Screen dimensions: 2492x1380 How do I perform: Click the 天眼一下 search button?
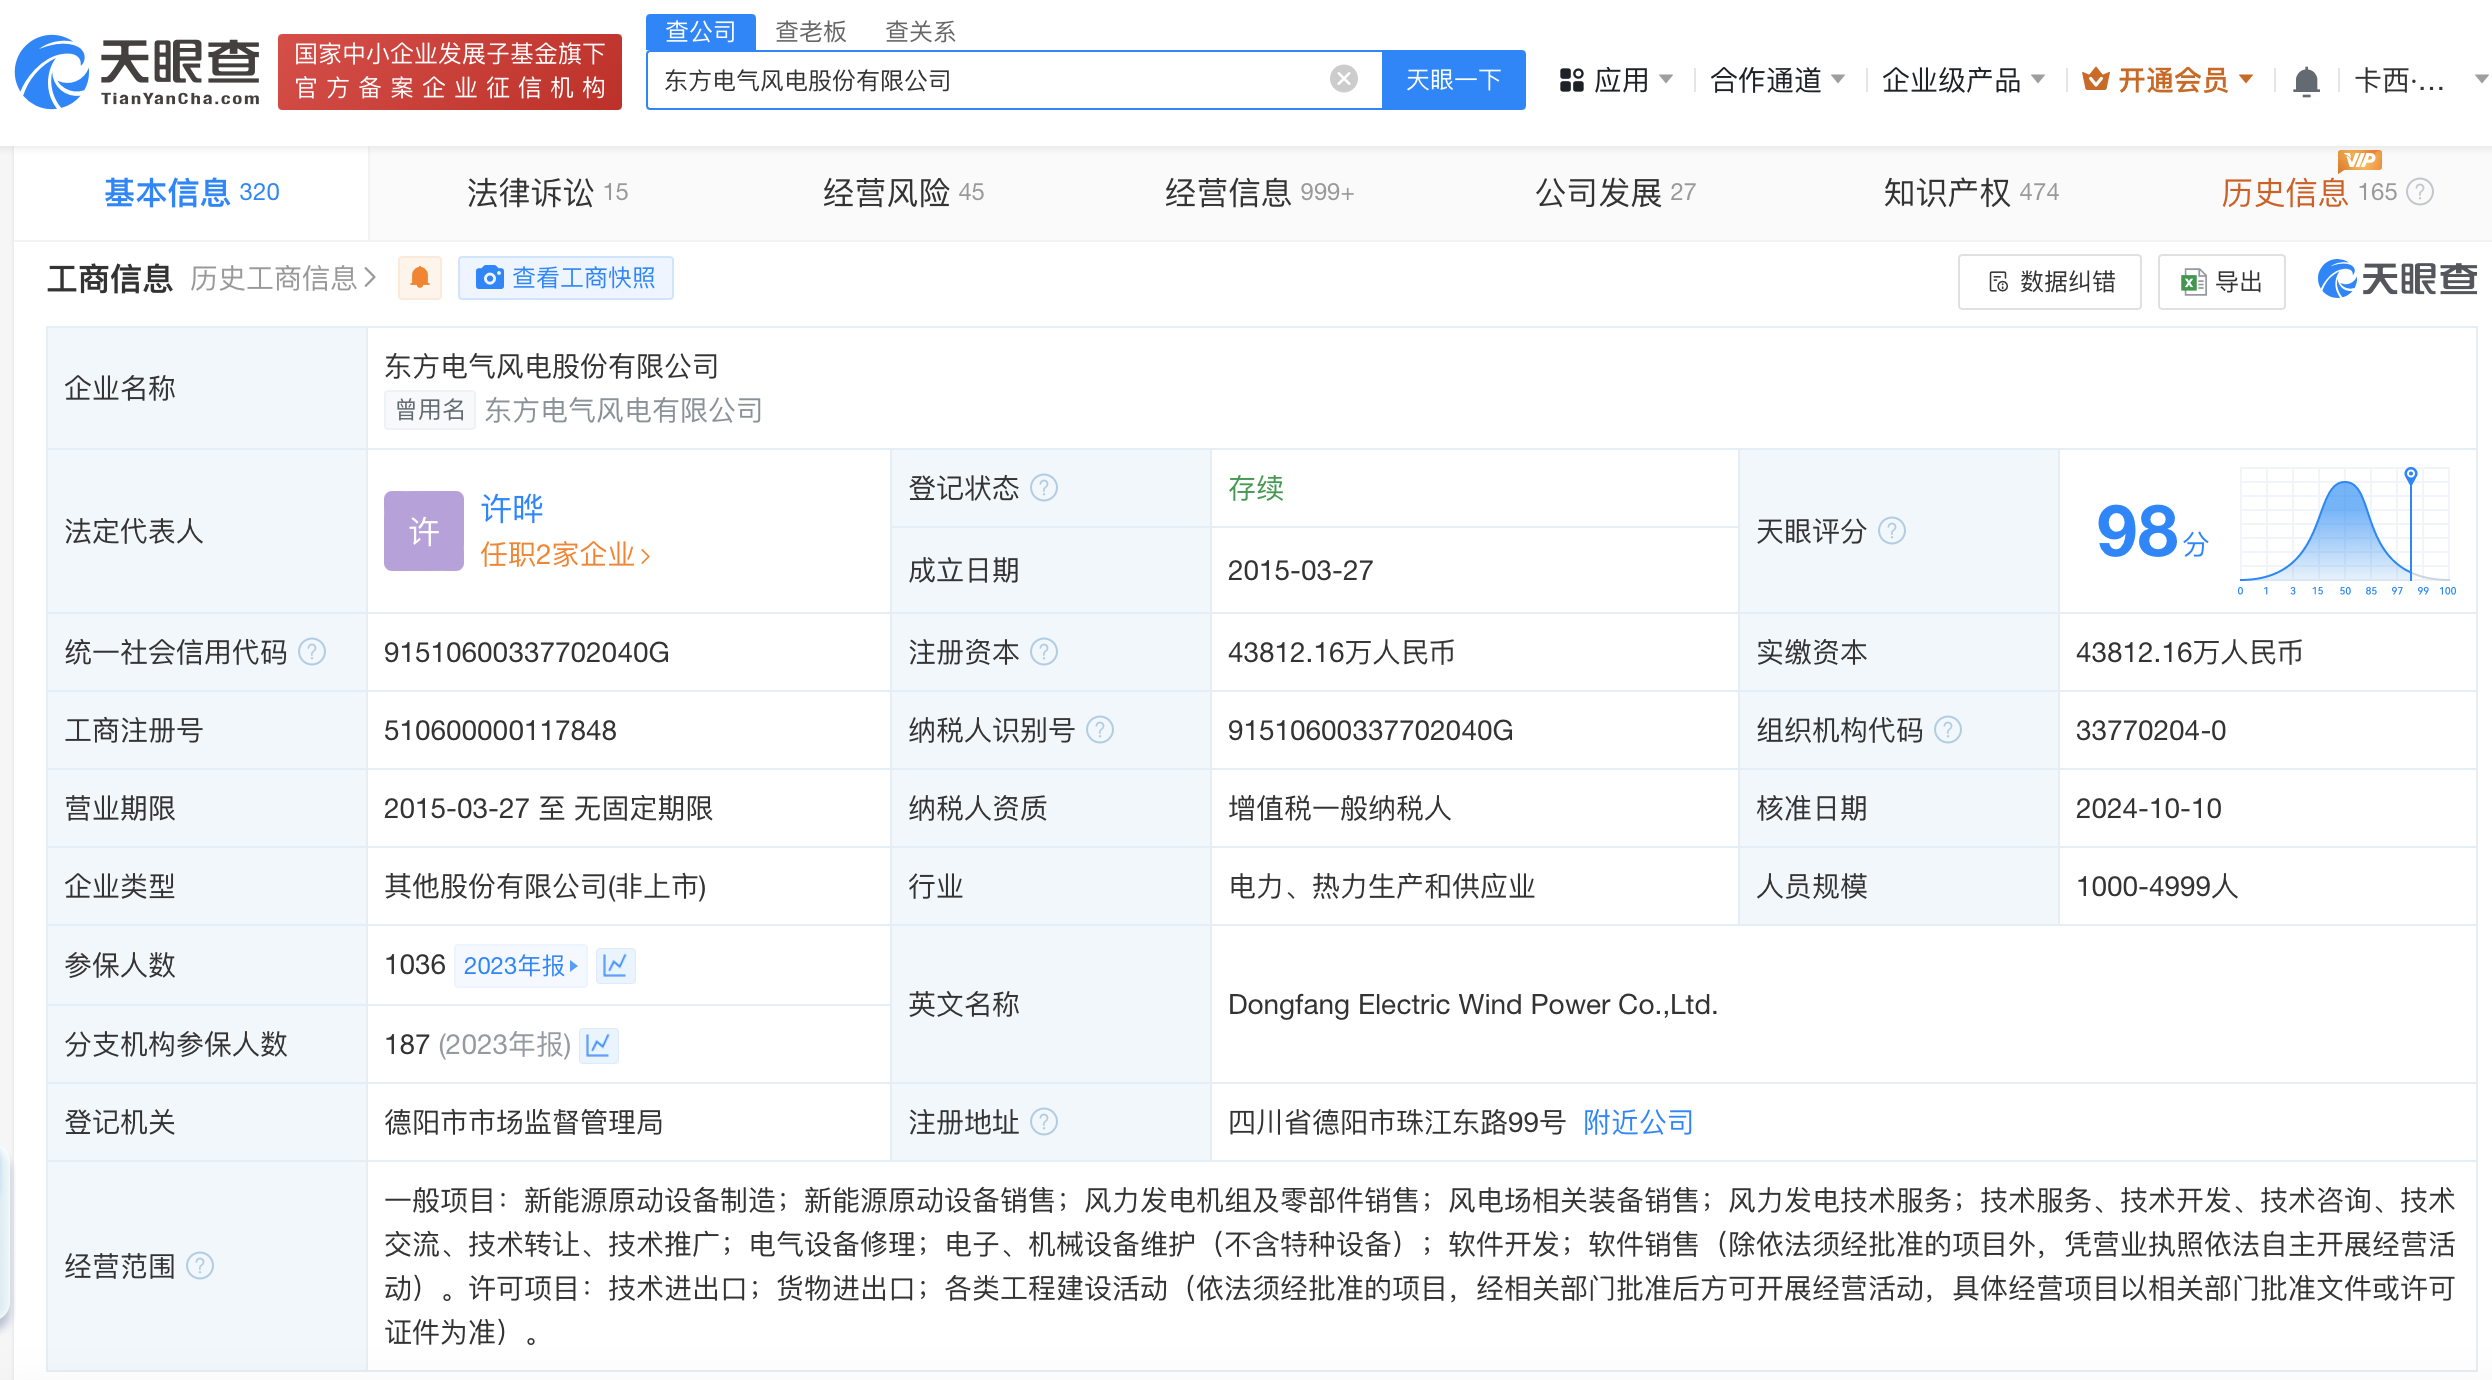[1454, 80]
